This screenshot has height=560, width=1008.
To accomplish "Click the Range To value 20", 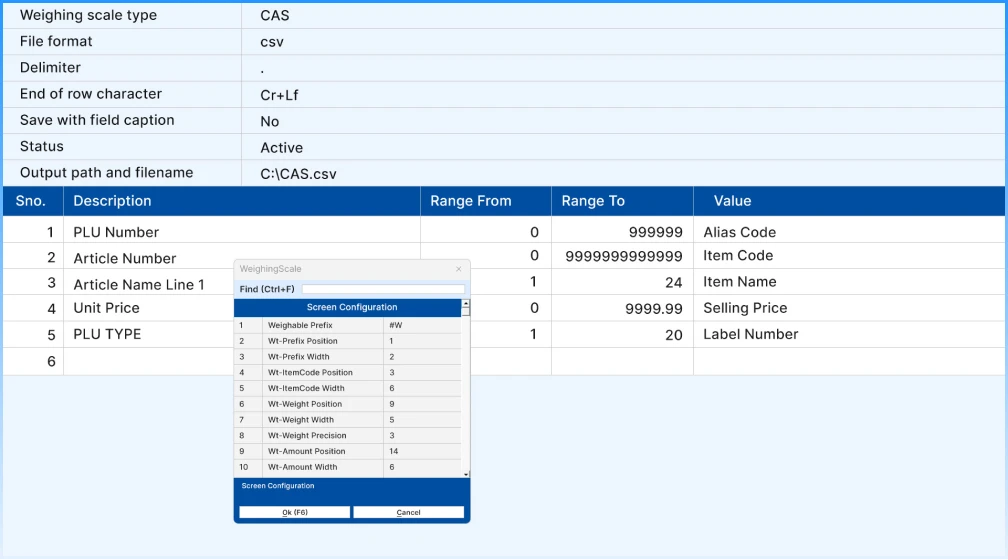I will (x=673, y=335).
